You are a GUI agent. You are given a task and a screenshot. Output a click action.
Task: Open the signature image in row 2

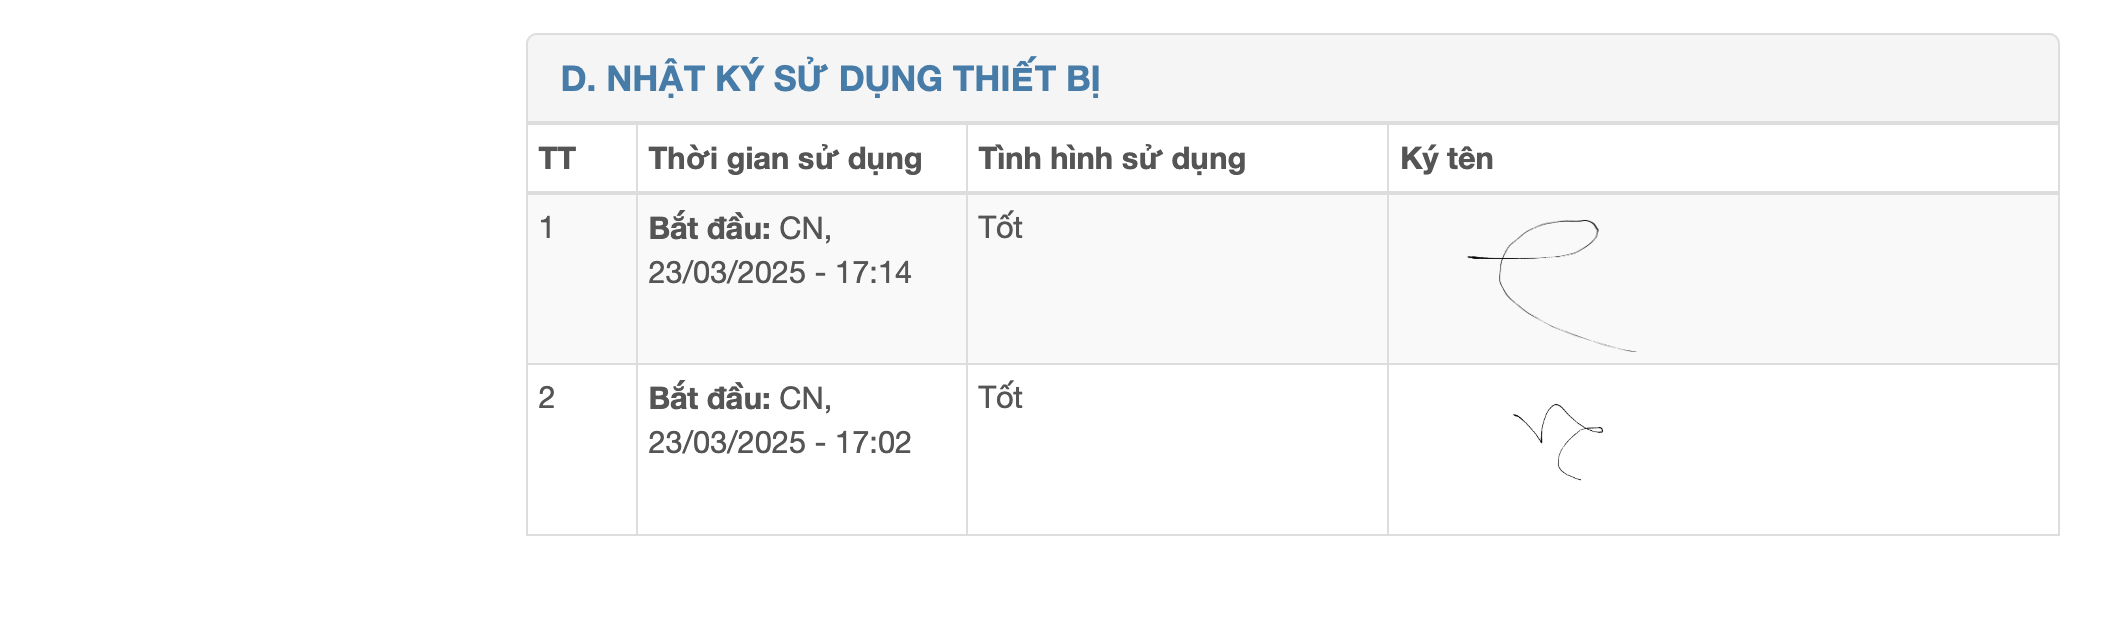tap(1558, 442)
